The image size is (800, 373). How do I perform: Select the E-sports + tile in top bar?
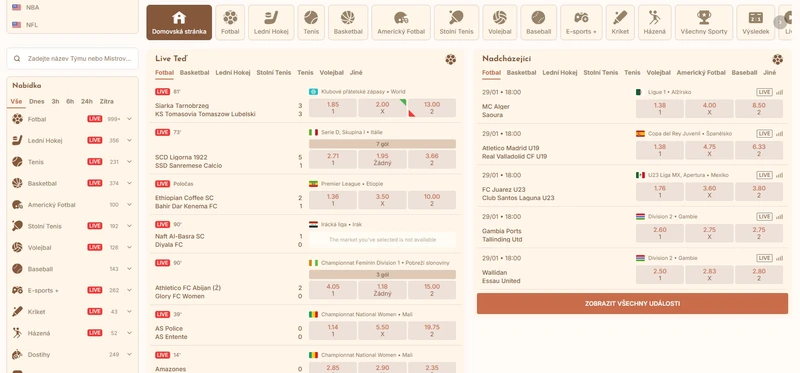[x=581, y=22]
